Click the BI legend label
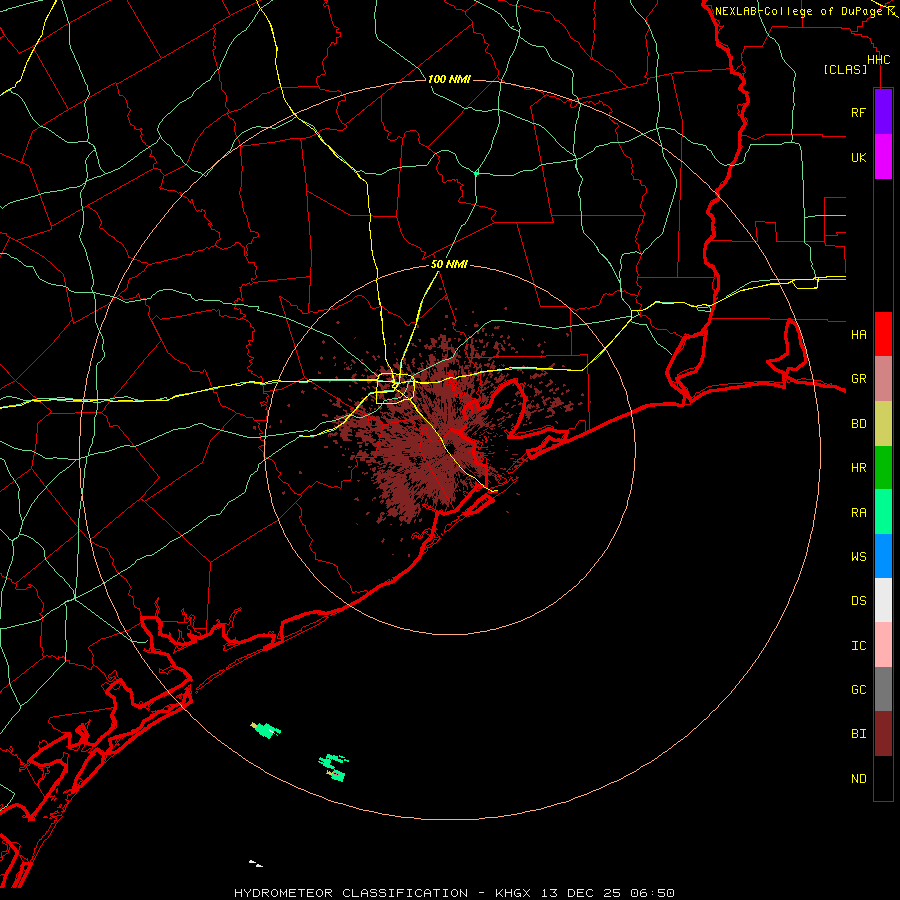Screen dimensions: 900x900 tap(858, 734)
